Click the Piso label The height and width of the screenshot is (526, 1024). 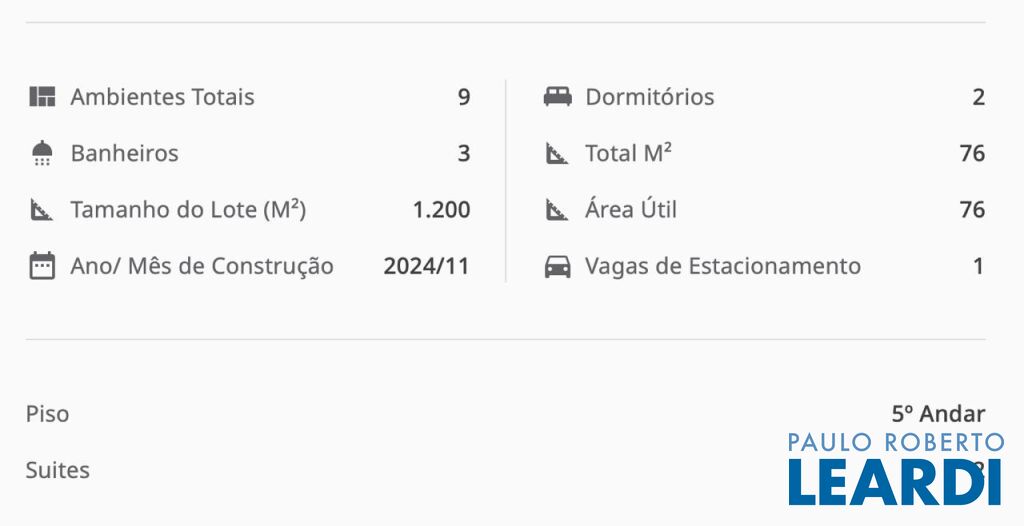tap(47, 413)
